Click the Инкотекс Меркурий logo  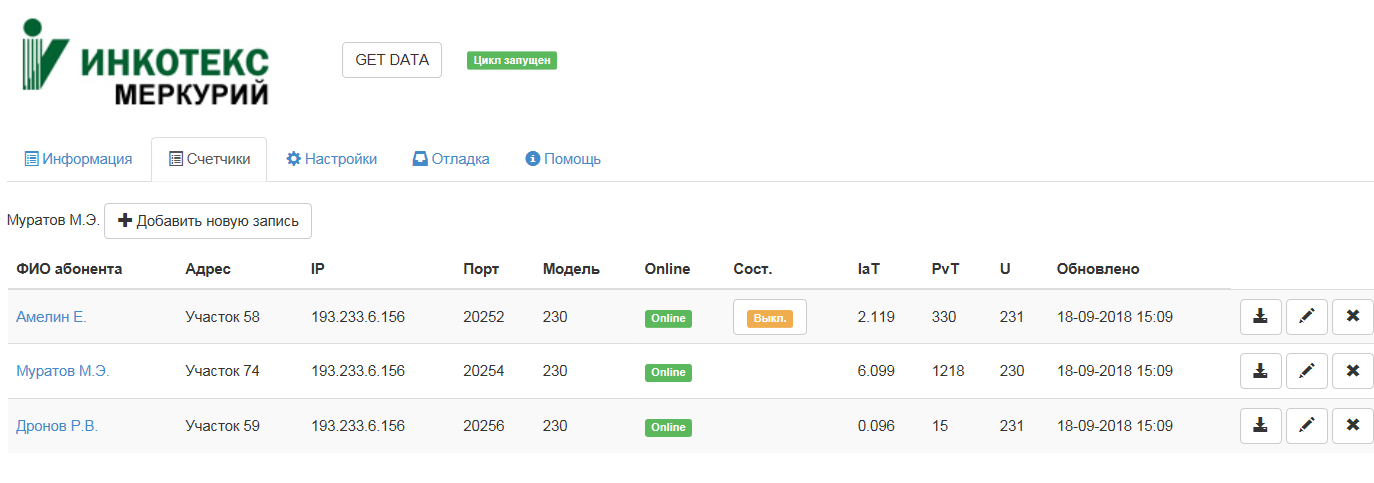pyautogui.click(x=145, y=62)
